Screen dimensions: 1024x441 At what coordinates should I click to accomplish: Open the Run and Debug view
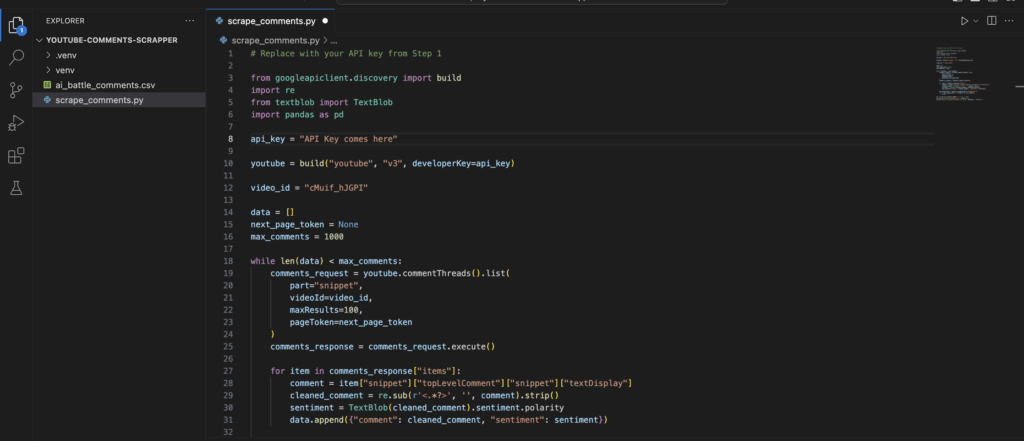pyautogui.click(x=16, y=123)
